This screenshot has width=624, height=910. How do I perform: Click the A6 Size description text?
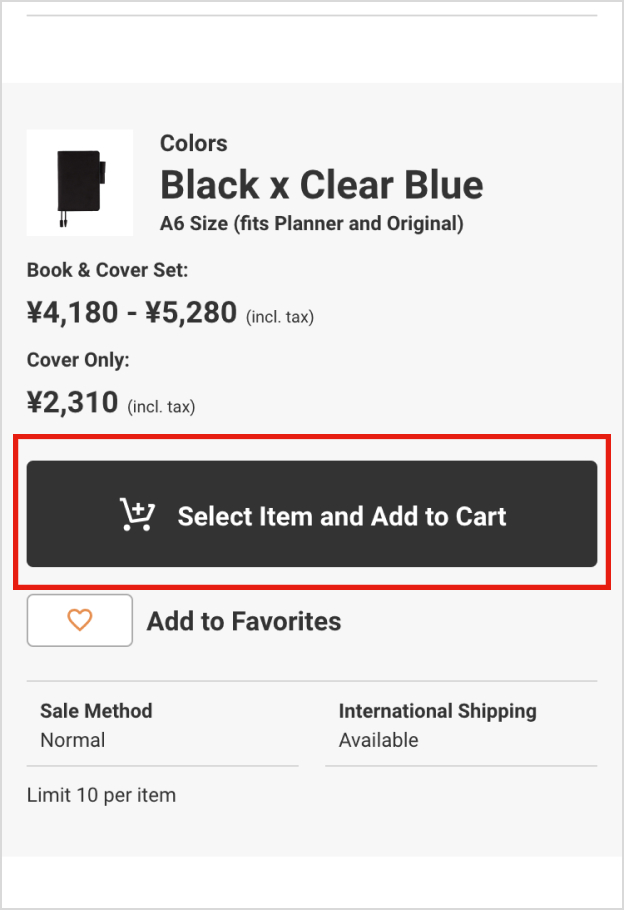point(311,223)
